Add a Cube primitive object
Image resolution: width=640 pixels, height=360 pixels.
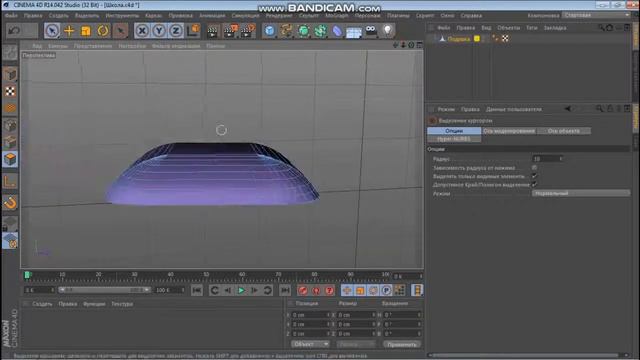[269, 31]
